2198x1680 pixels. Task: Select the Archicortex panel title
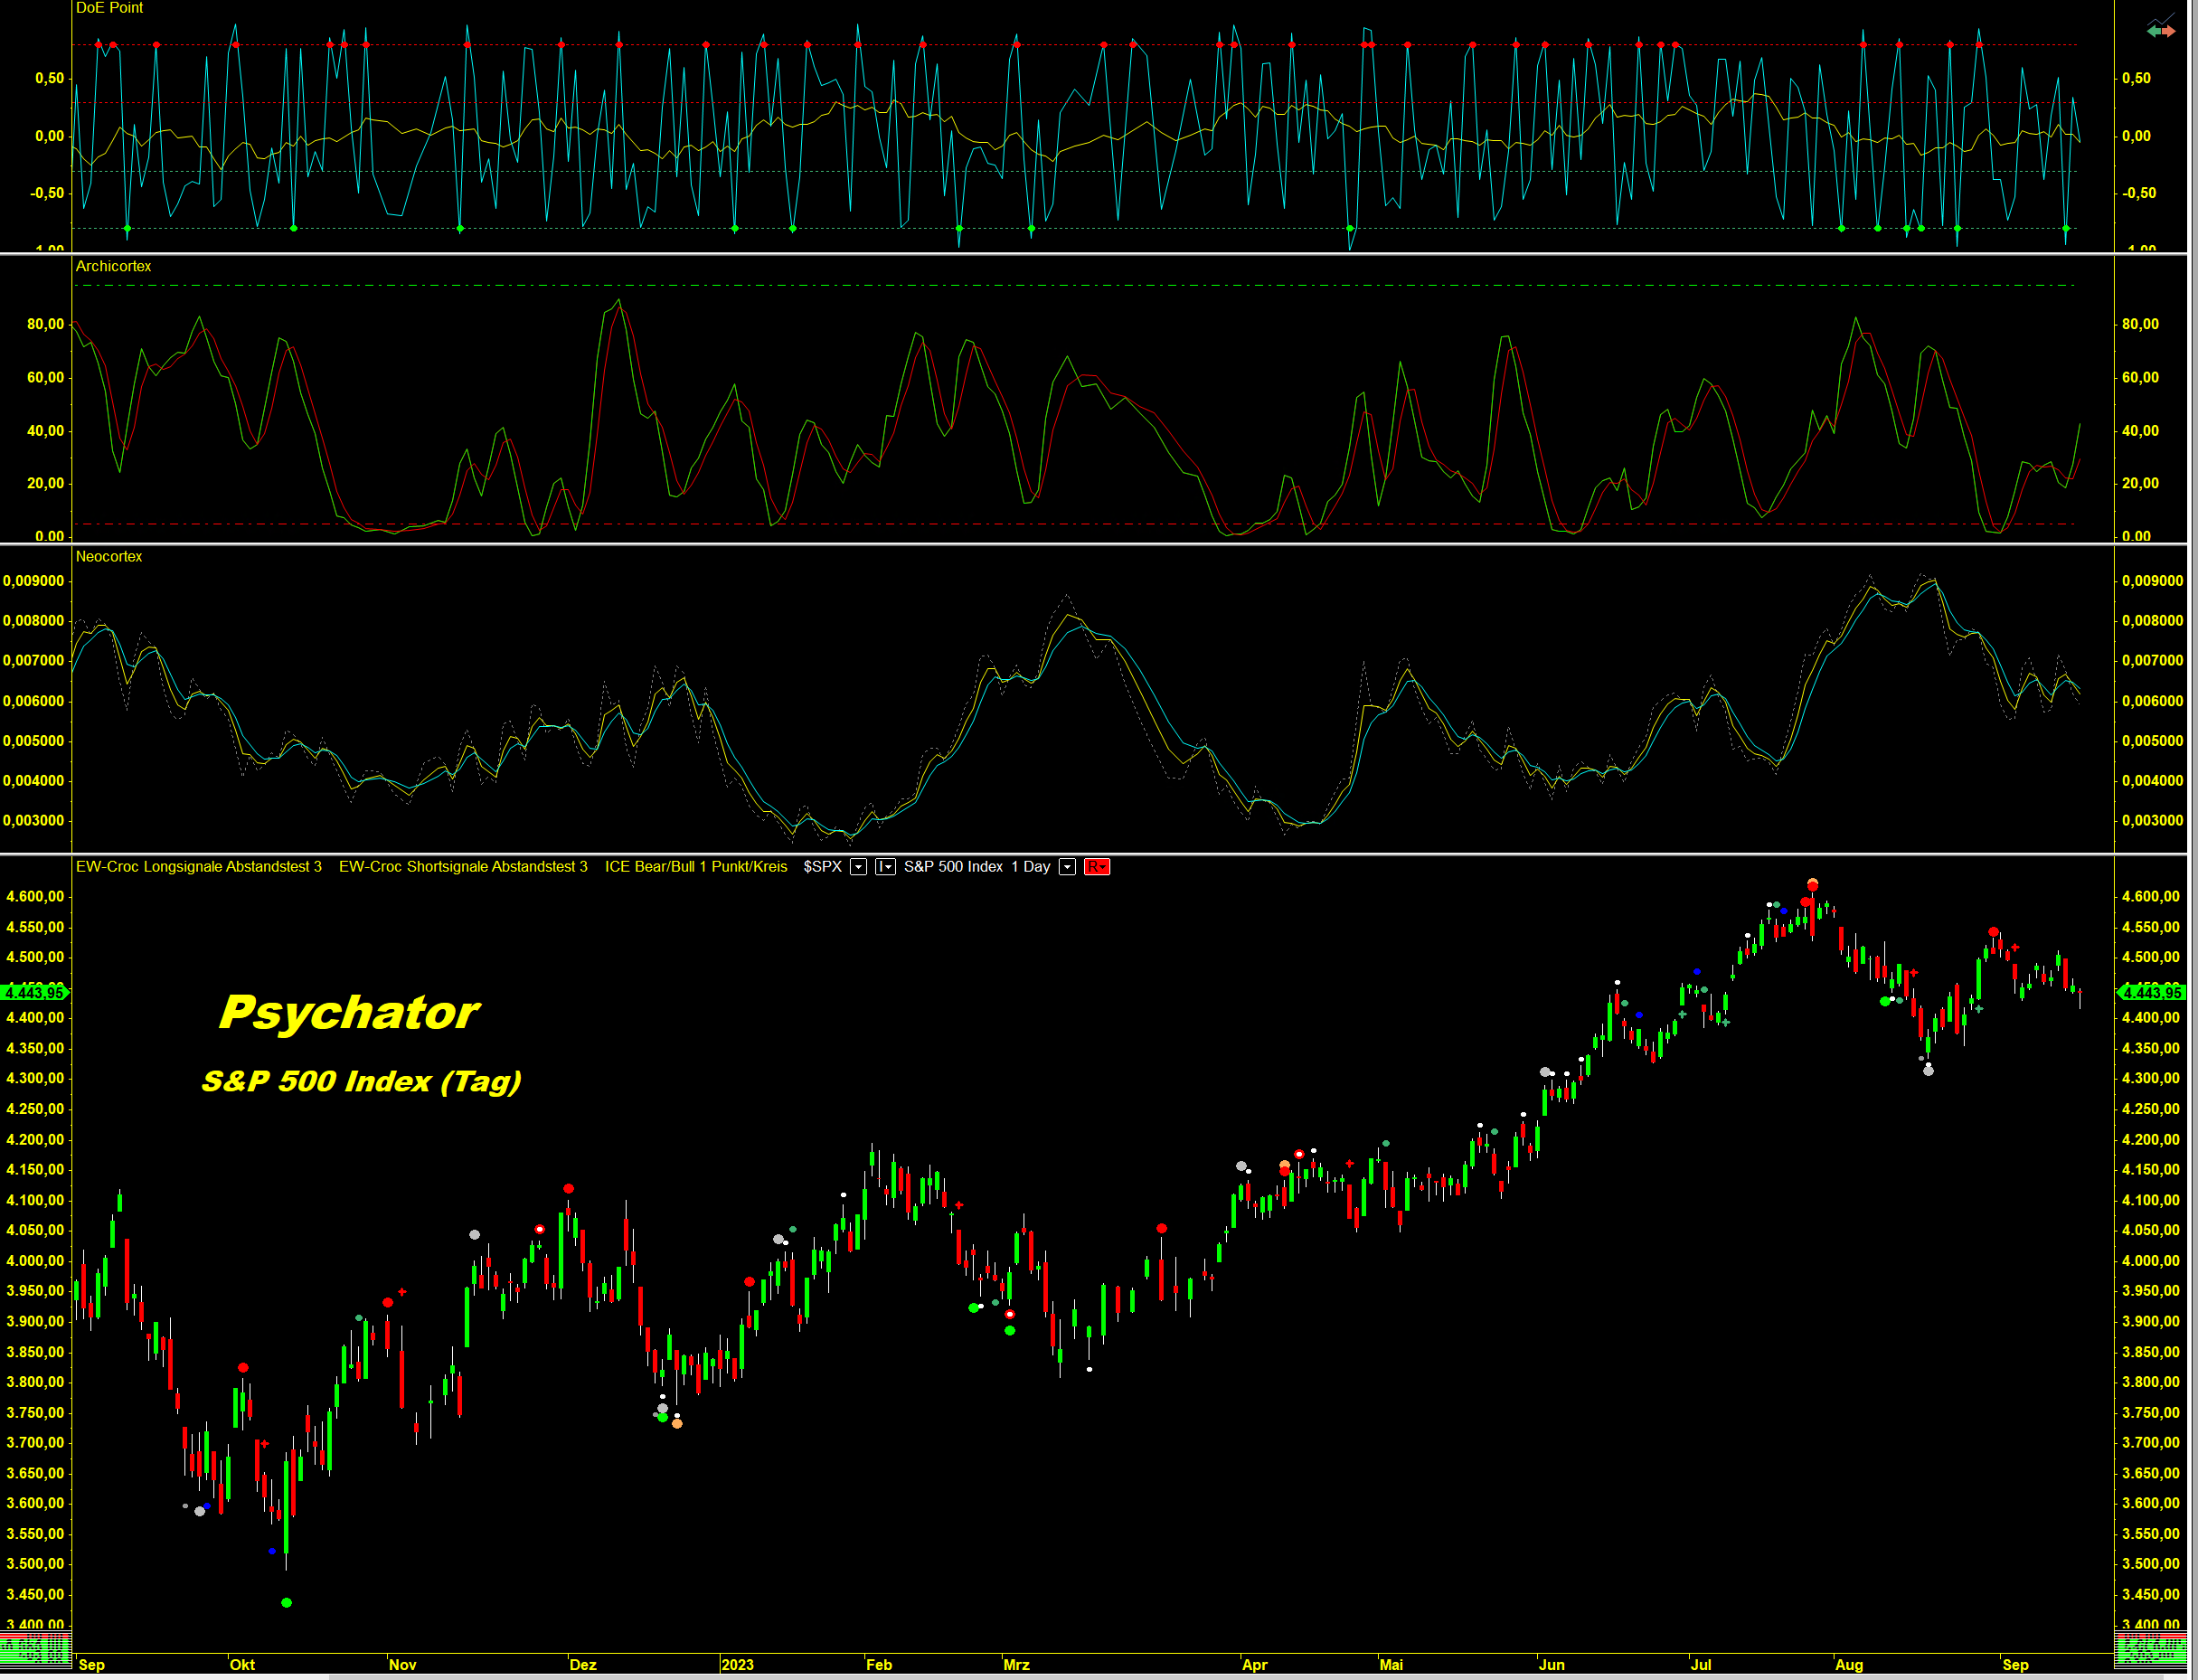coord(114,266)
